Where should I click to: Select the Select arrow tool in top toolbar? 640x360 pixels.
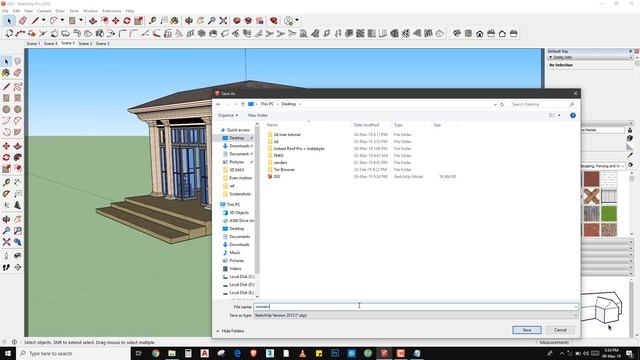(x=9, y=20)
